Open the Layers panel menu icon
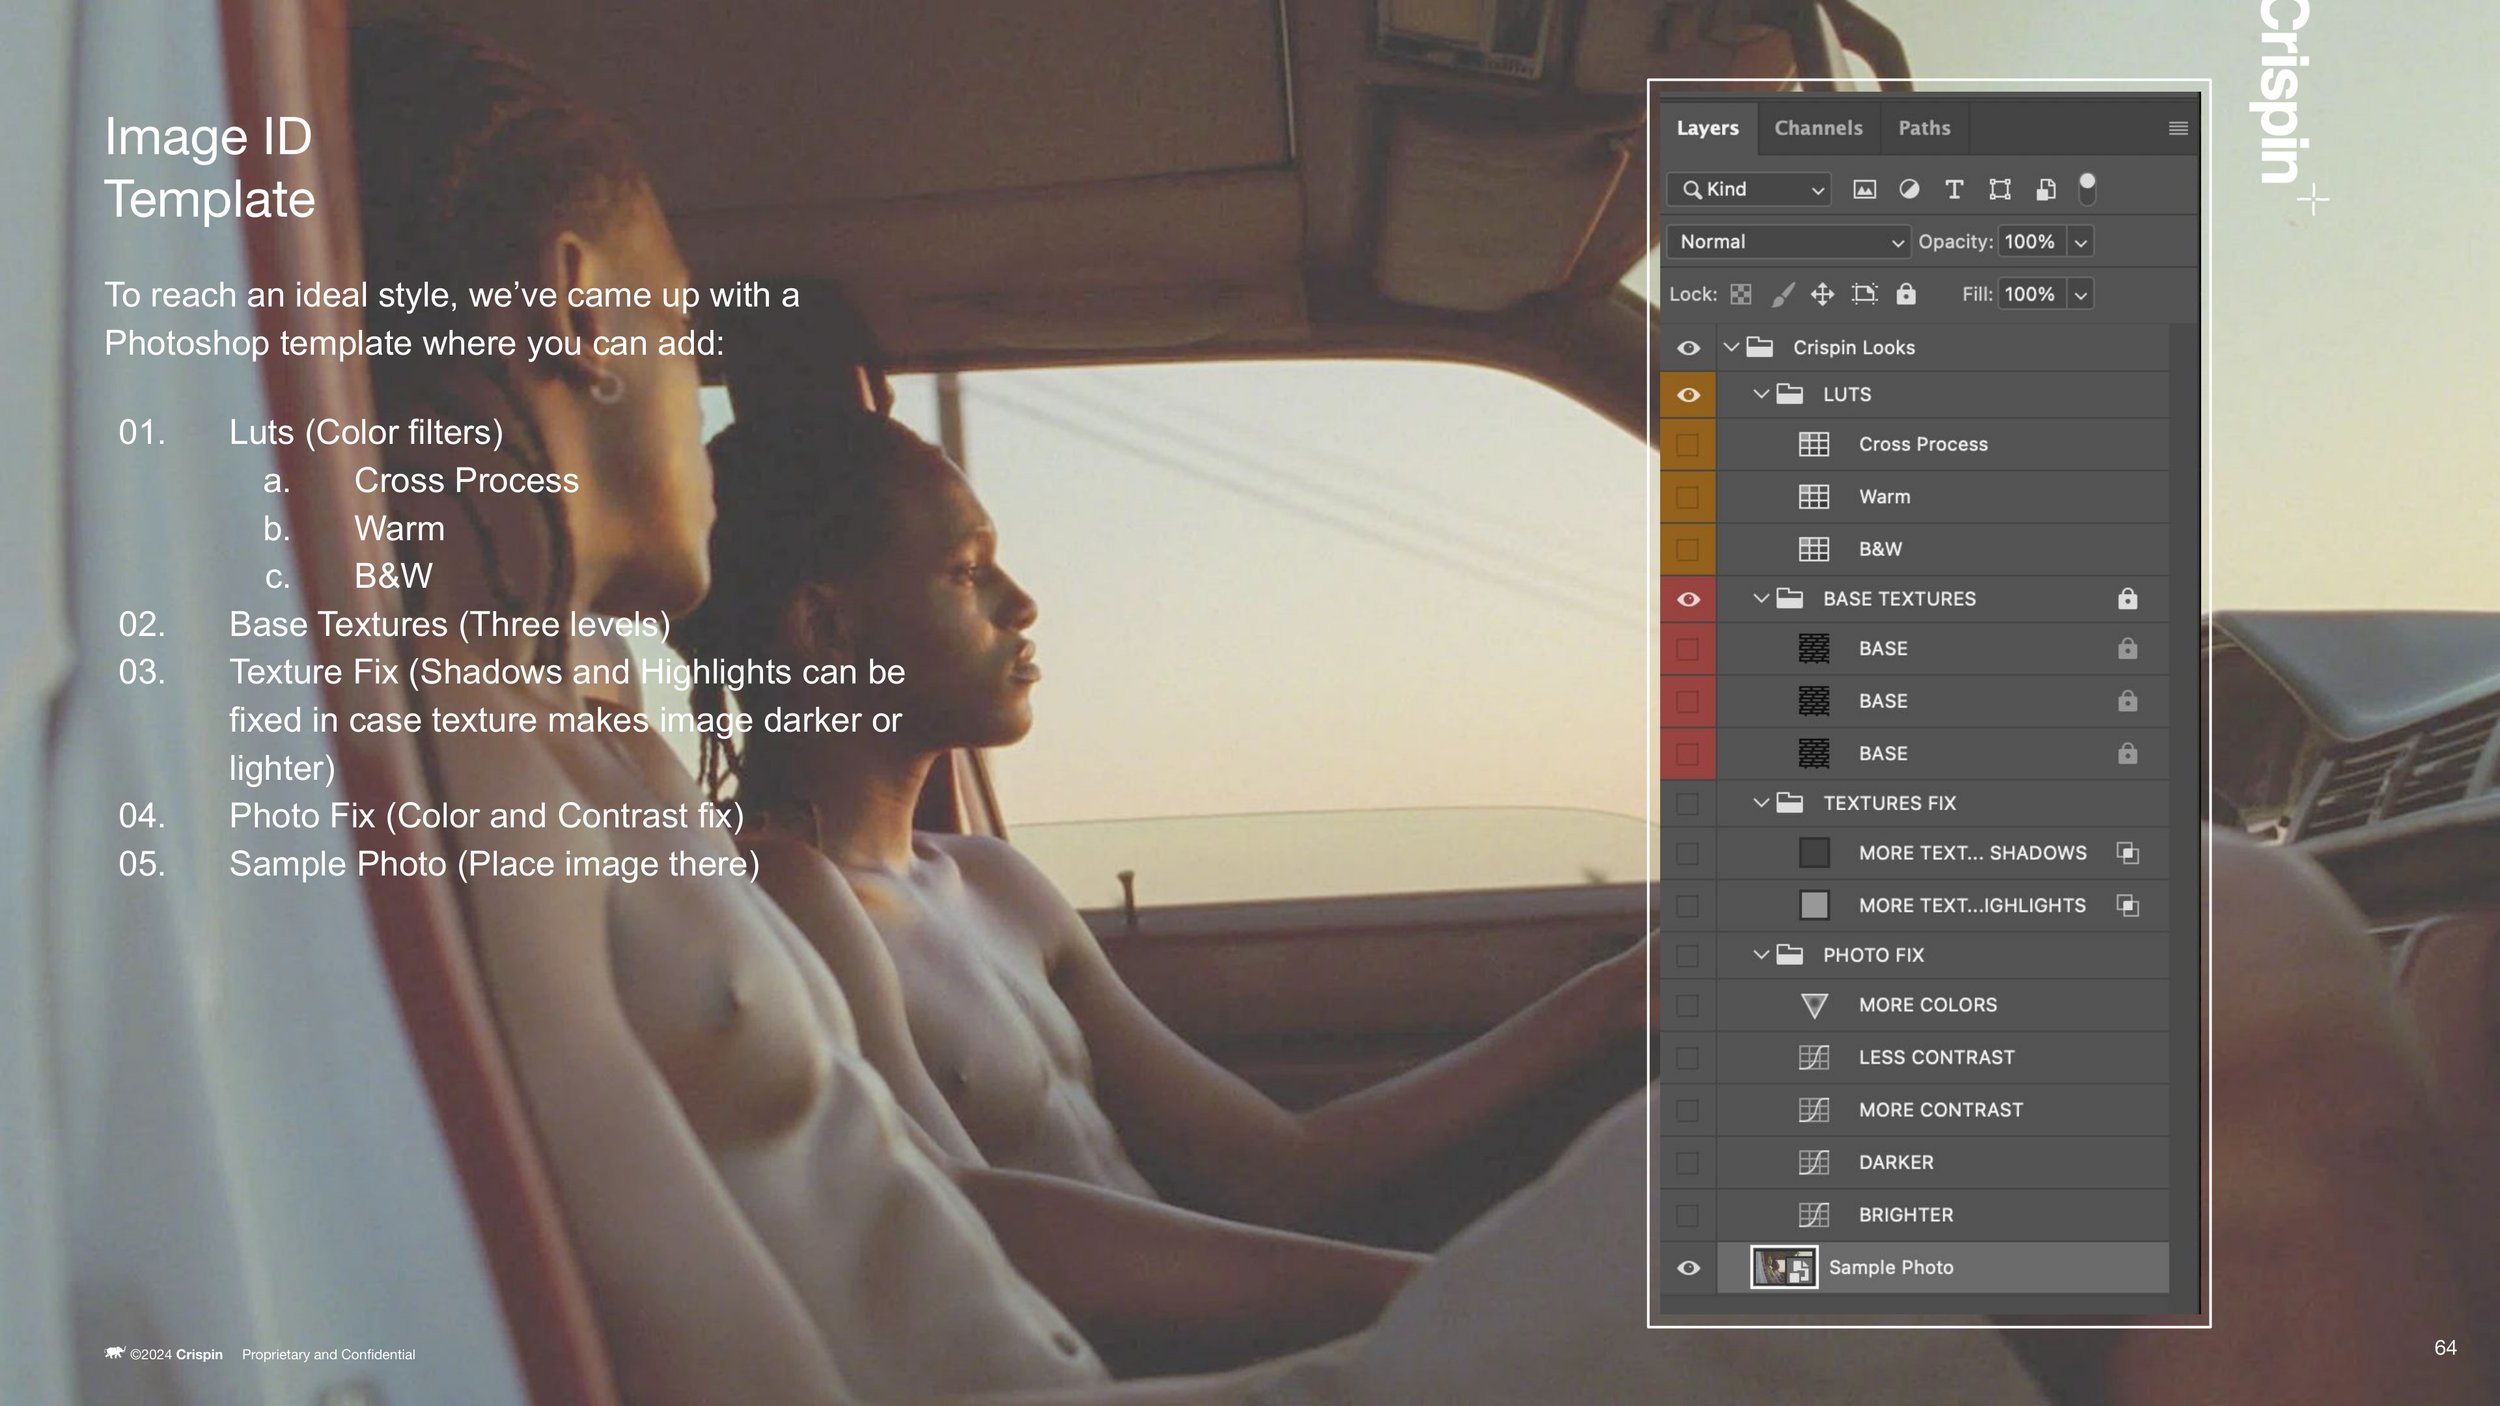 (2178, 128)
